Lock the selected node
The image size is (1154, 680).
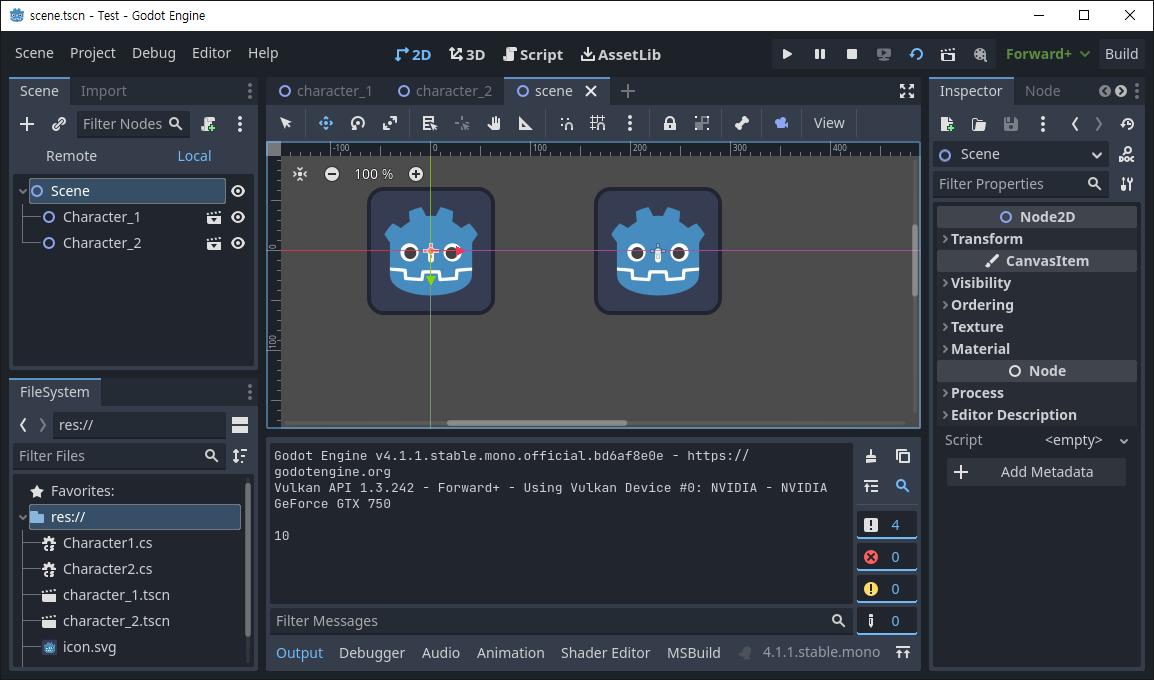(x=670, y=123)
